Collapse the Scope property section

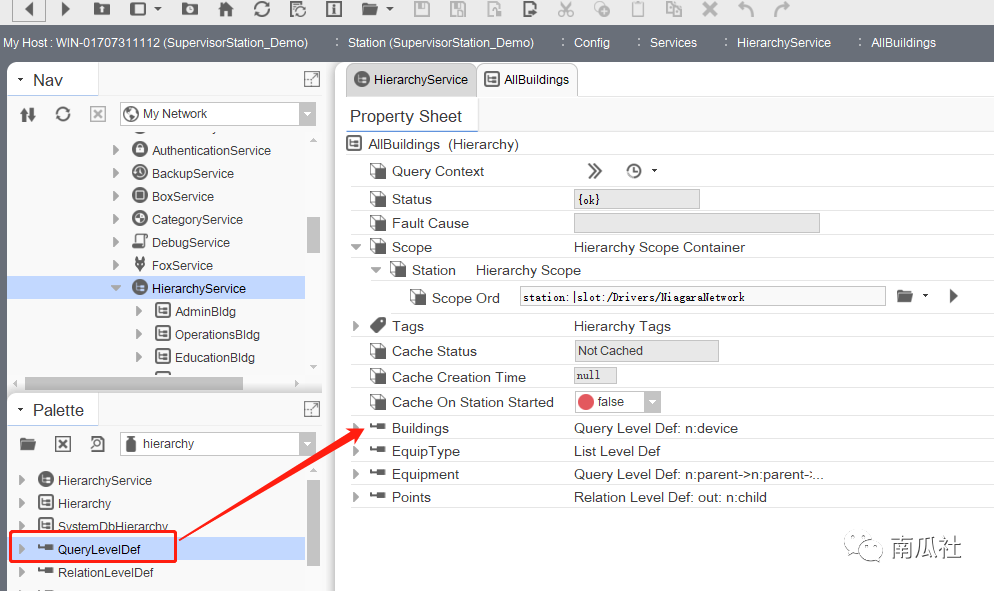click(356, 247)
